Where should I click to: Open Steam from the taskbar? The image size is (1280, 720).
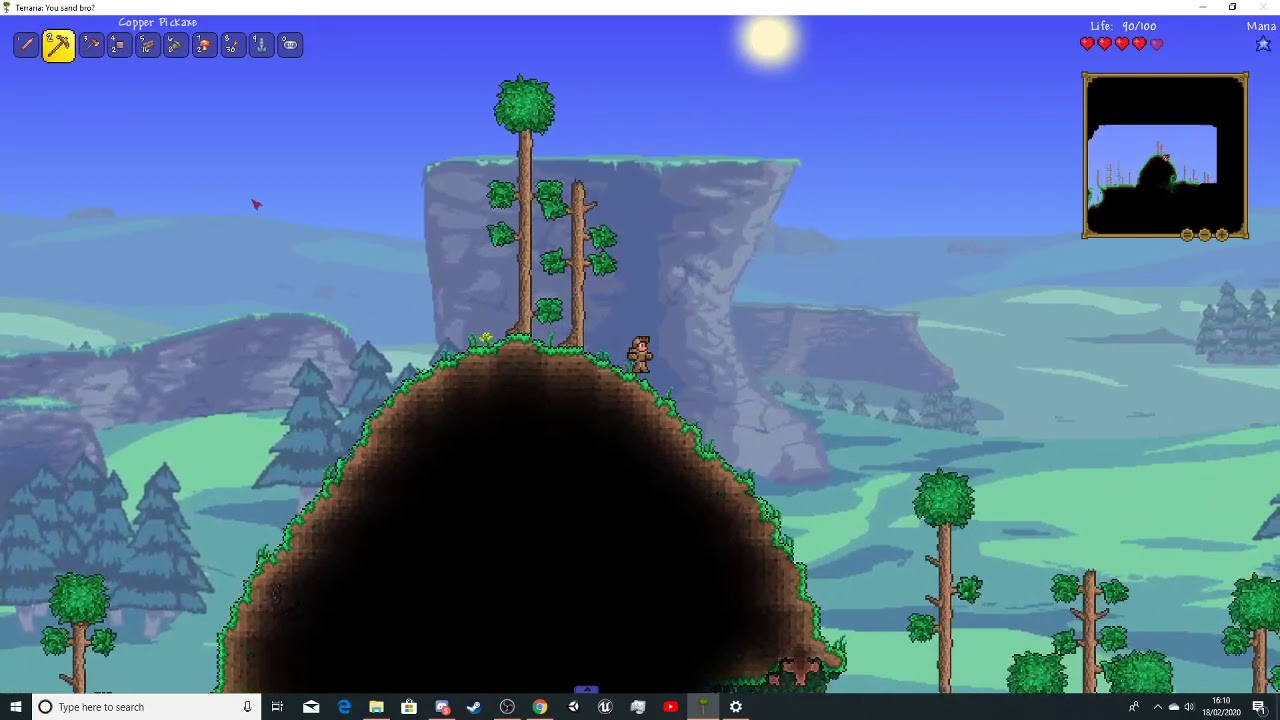point(474,707)
